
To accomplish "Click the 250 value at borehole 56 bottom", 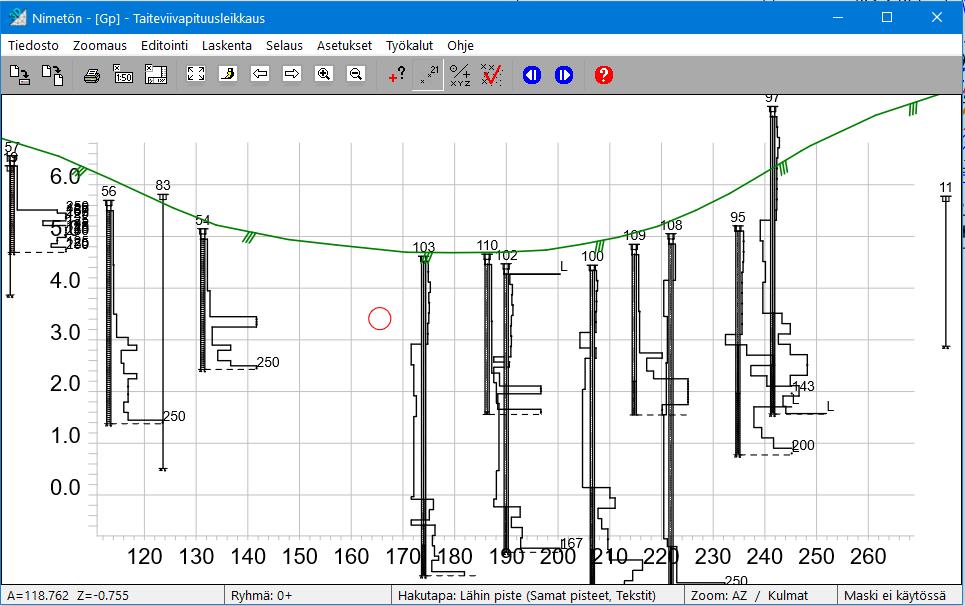I will click(x=174, y=417).
